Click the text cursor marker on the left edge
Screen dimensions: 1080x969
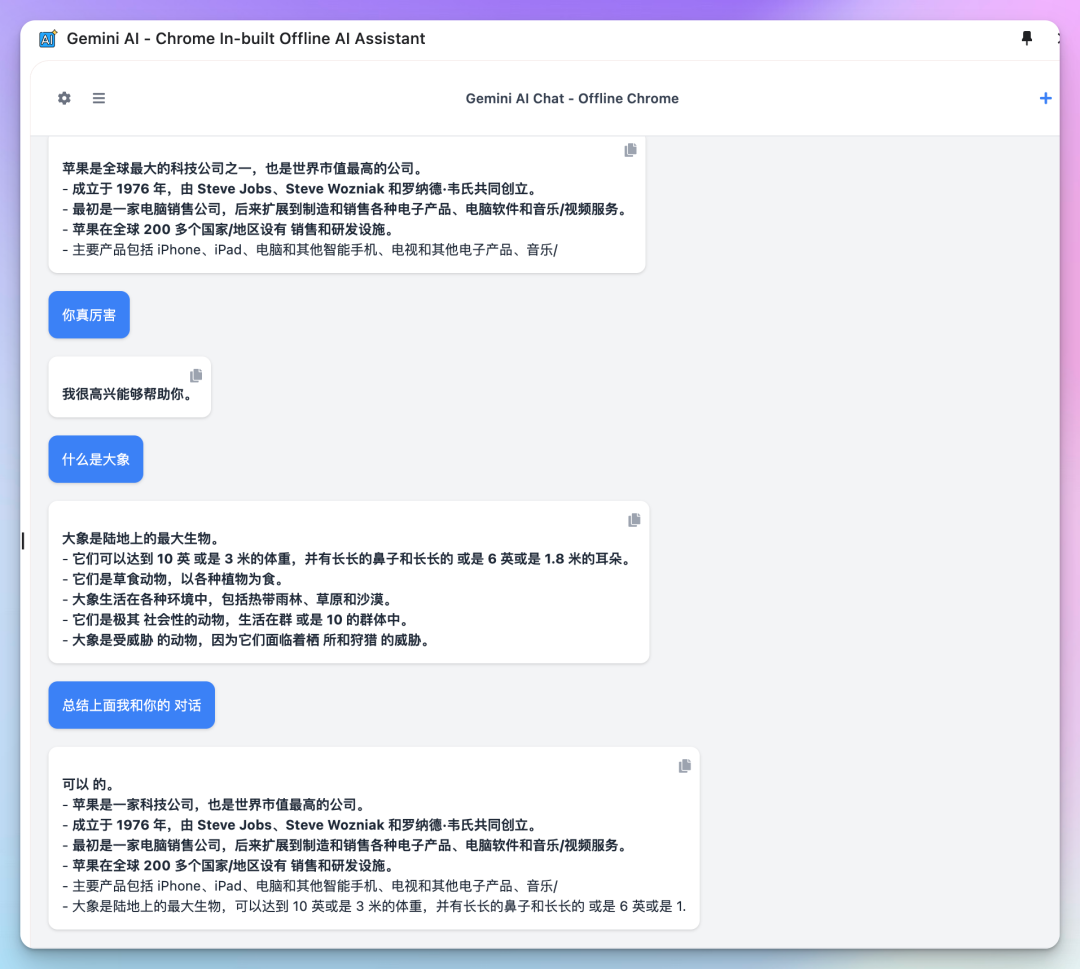point(23,541)
